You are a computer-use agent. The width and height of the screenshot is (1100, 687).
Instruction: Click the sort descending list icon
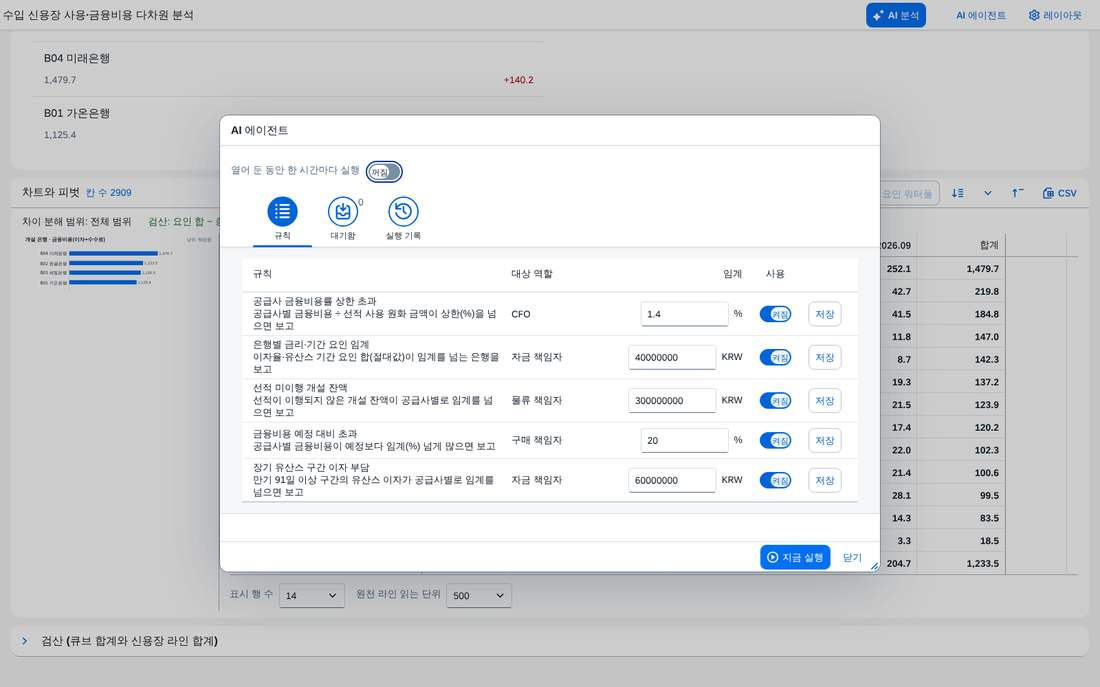pyautogui.click(x=958, y=193)
